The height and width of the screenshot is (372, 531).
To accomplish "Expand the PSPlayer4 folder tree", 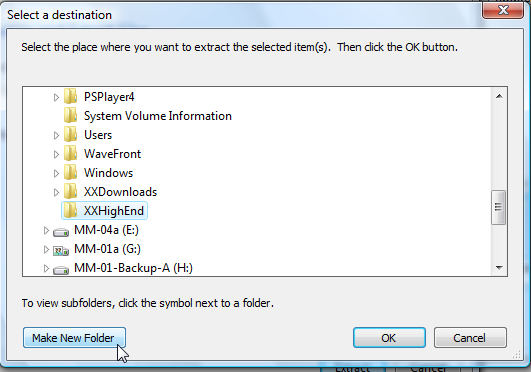I will click(x=56, y=98).
